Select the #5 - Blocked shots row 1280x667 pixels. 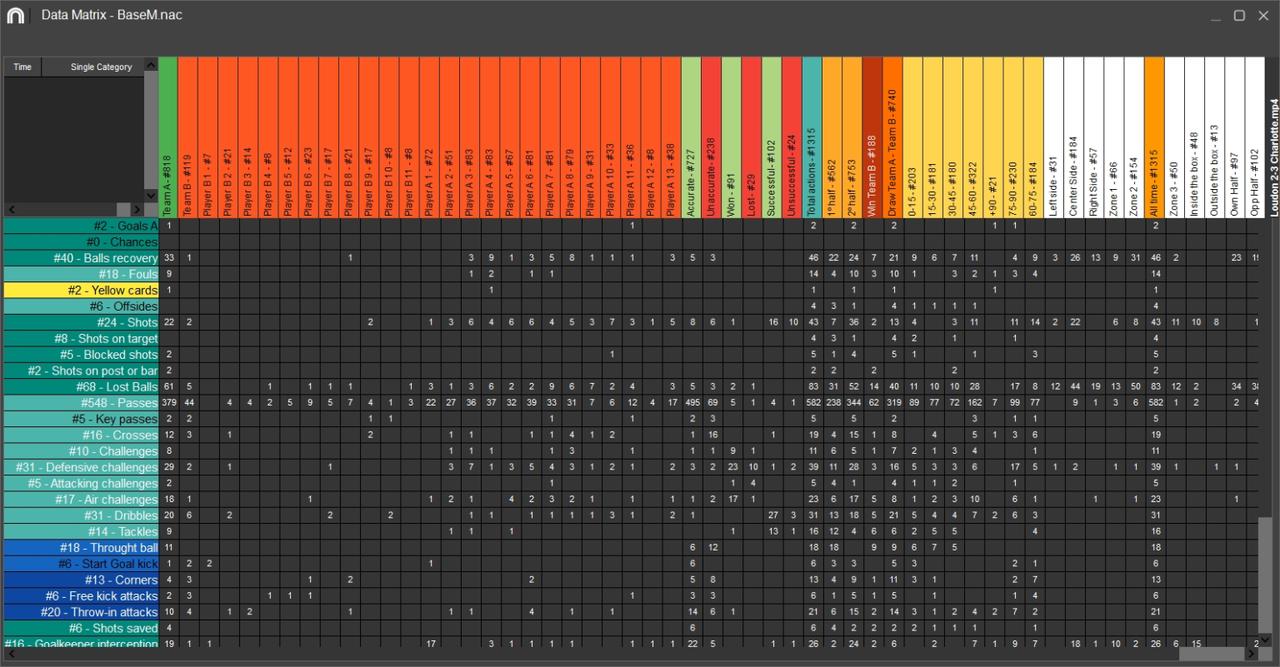81,354
